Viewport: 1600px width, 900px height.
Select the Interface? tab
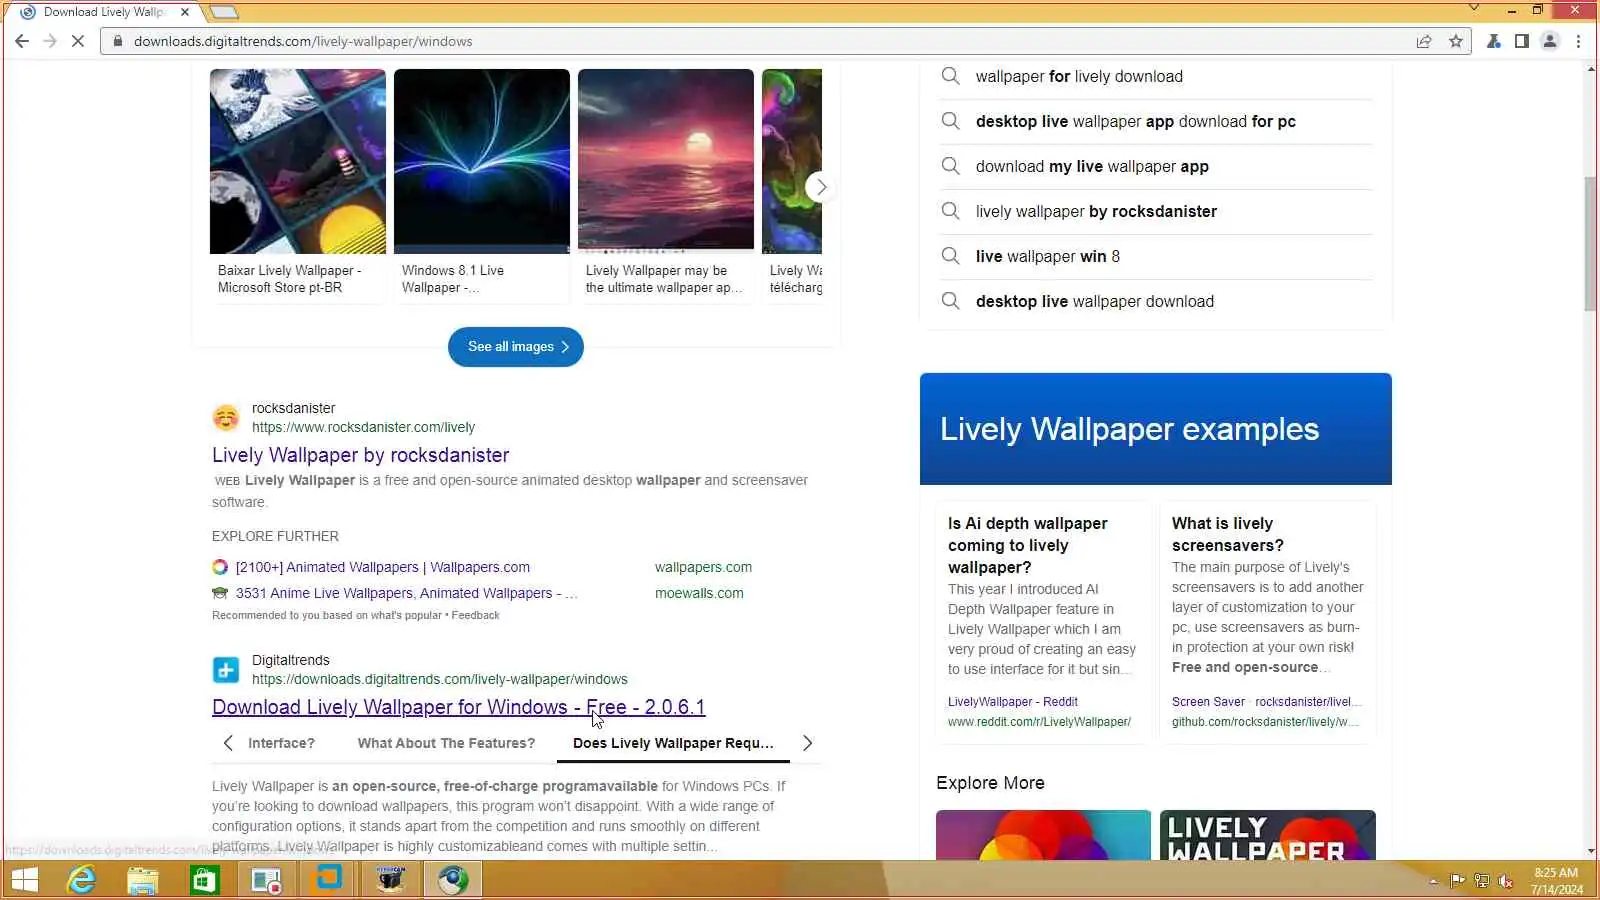point(281,743)
